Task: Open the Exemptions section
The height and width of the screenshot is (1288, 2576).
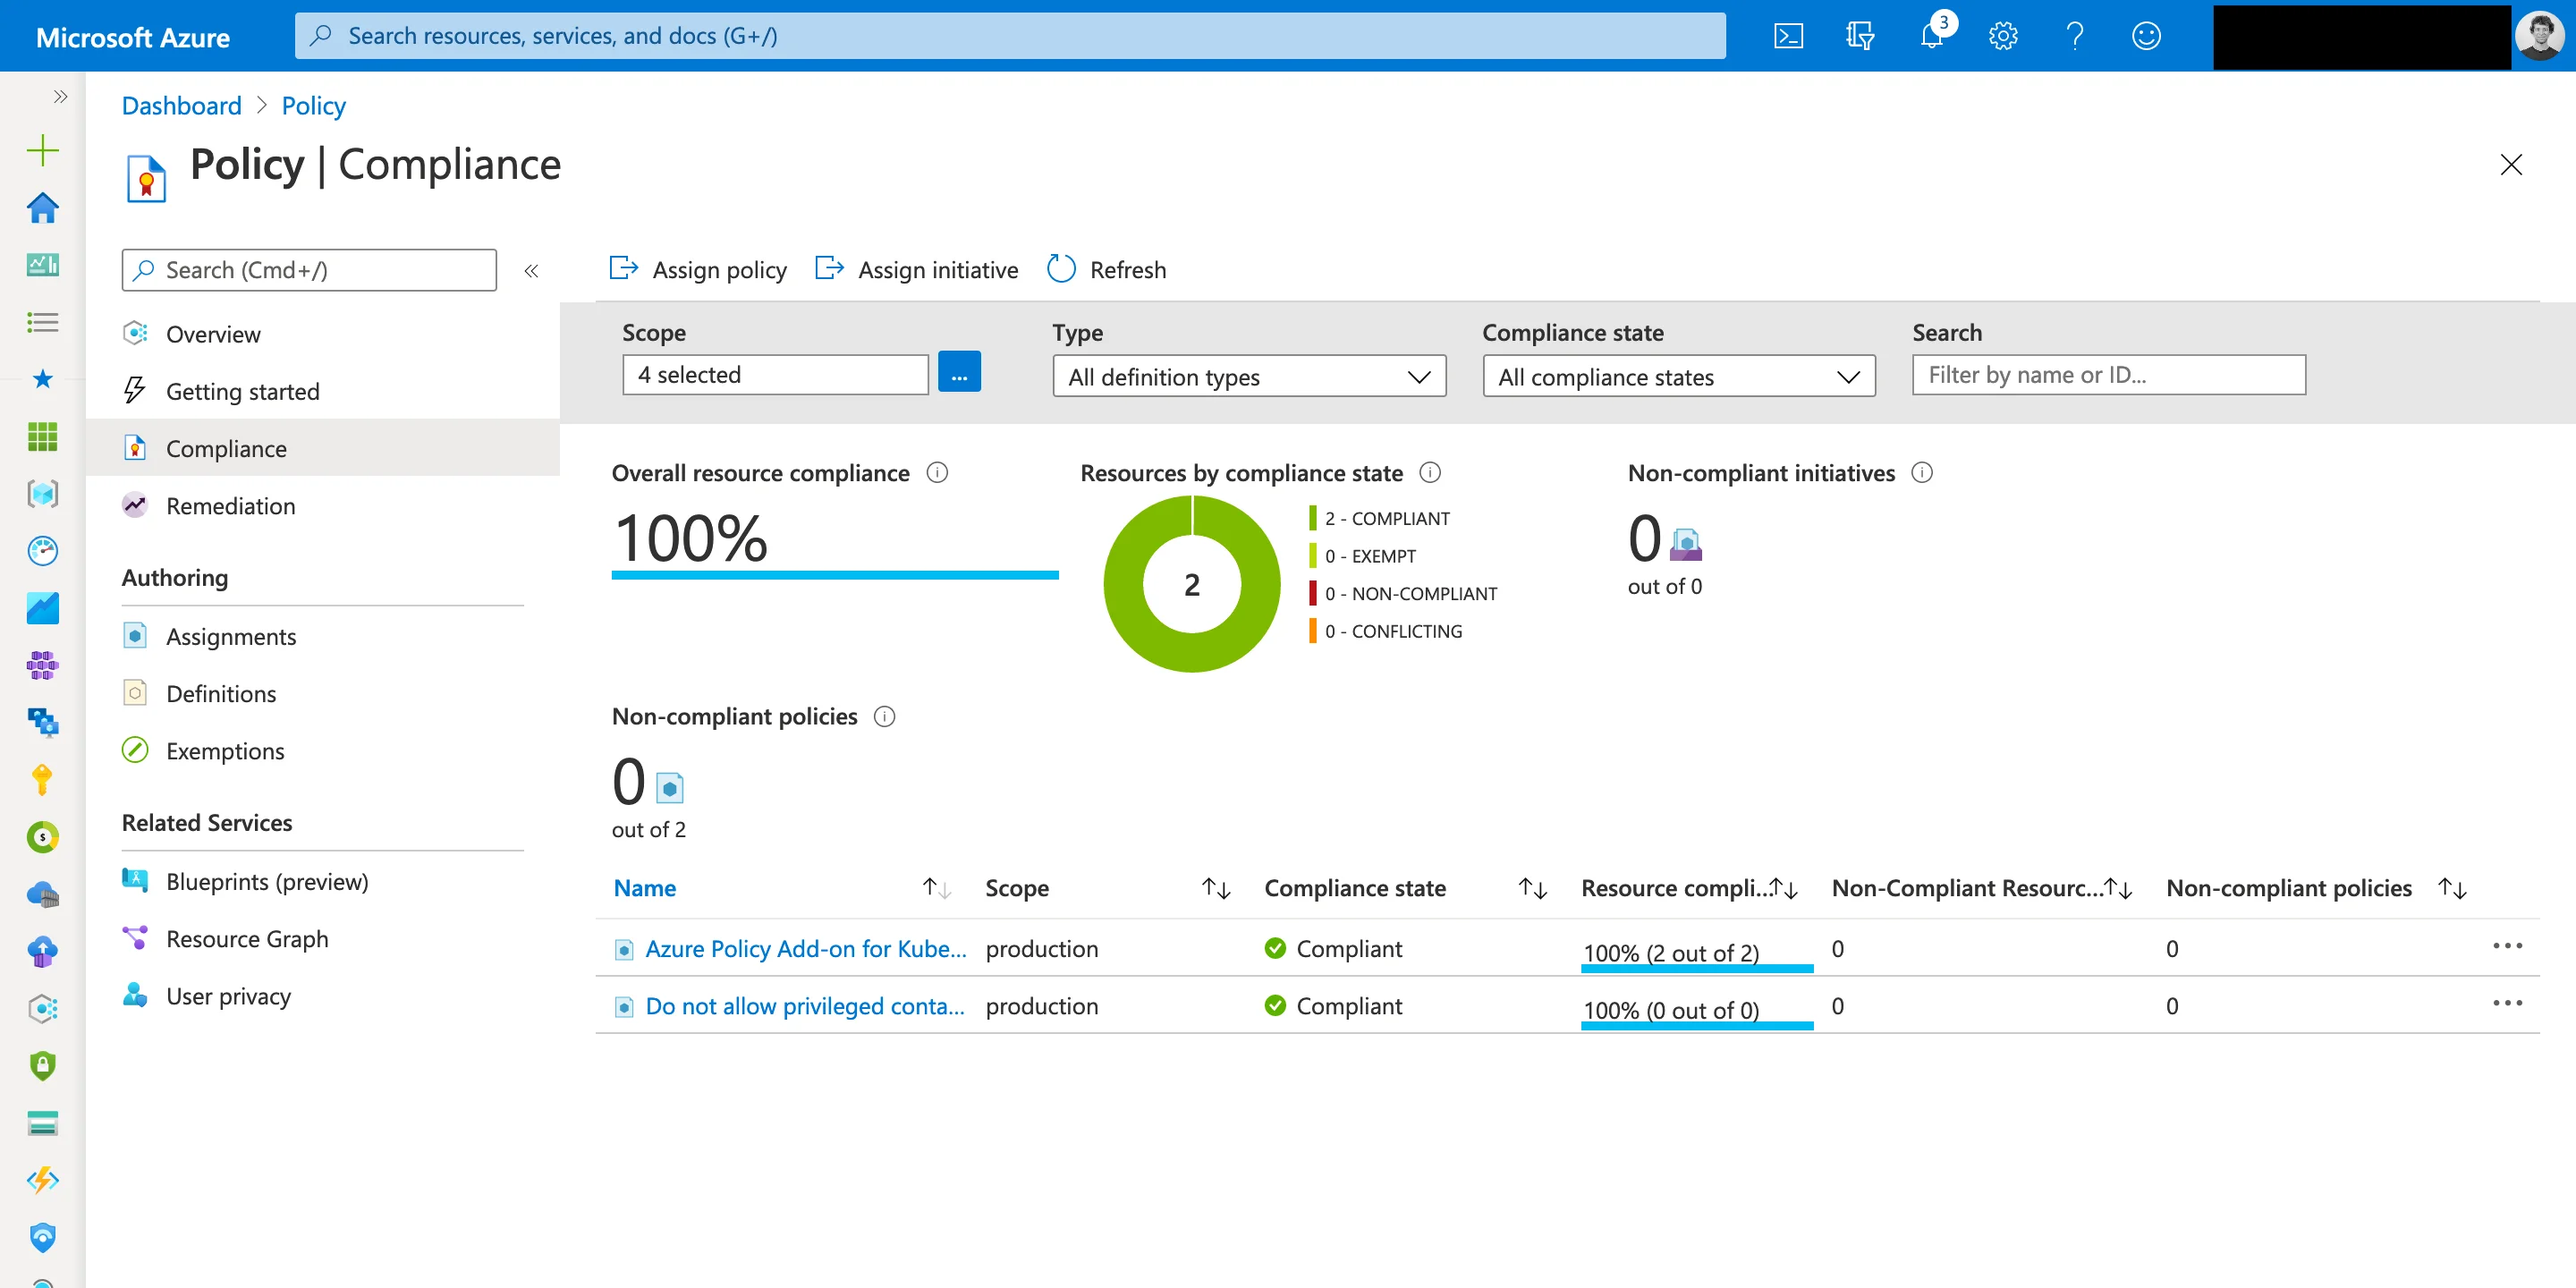Action: pyautogui.click(x=225, y=750)
